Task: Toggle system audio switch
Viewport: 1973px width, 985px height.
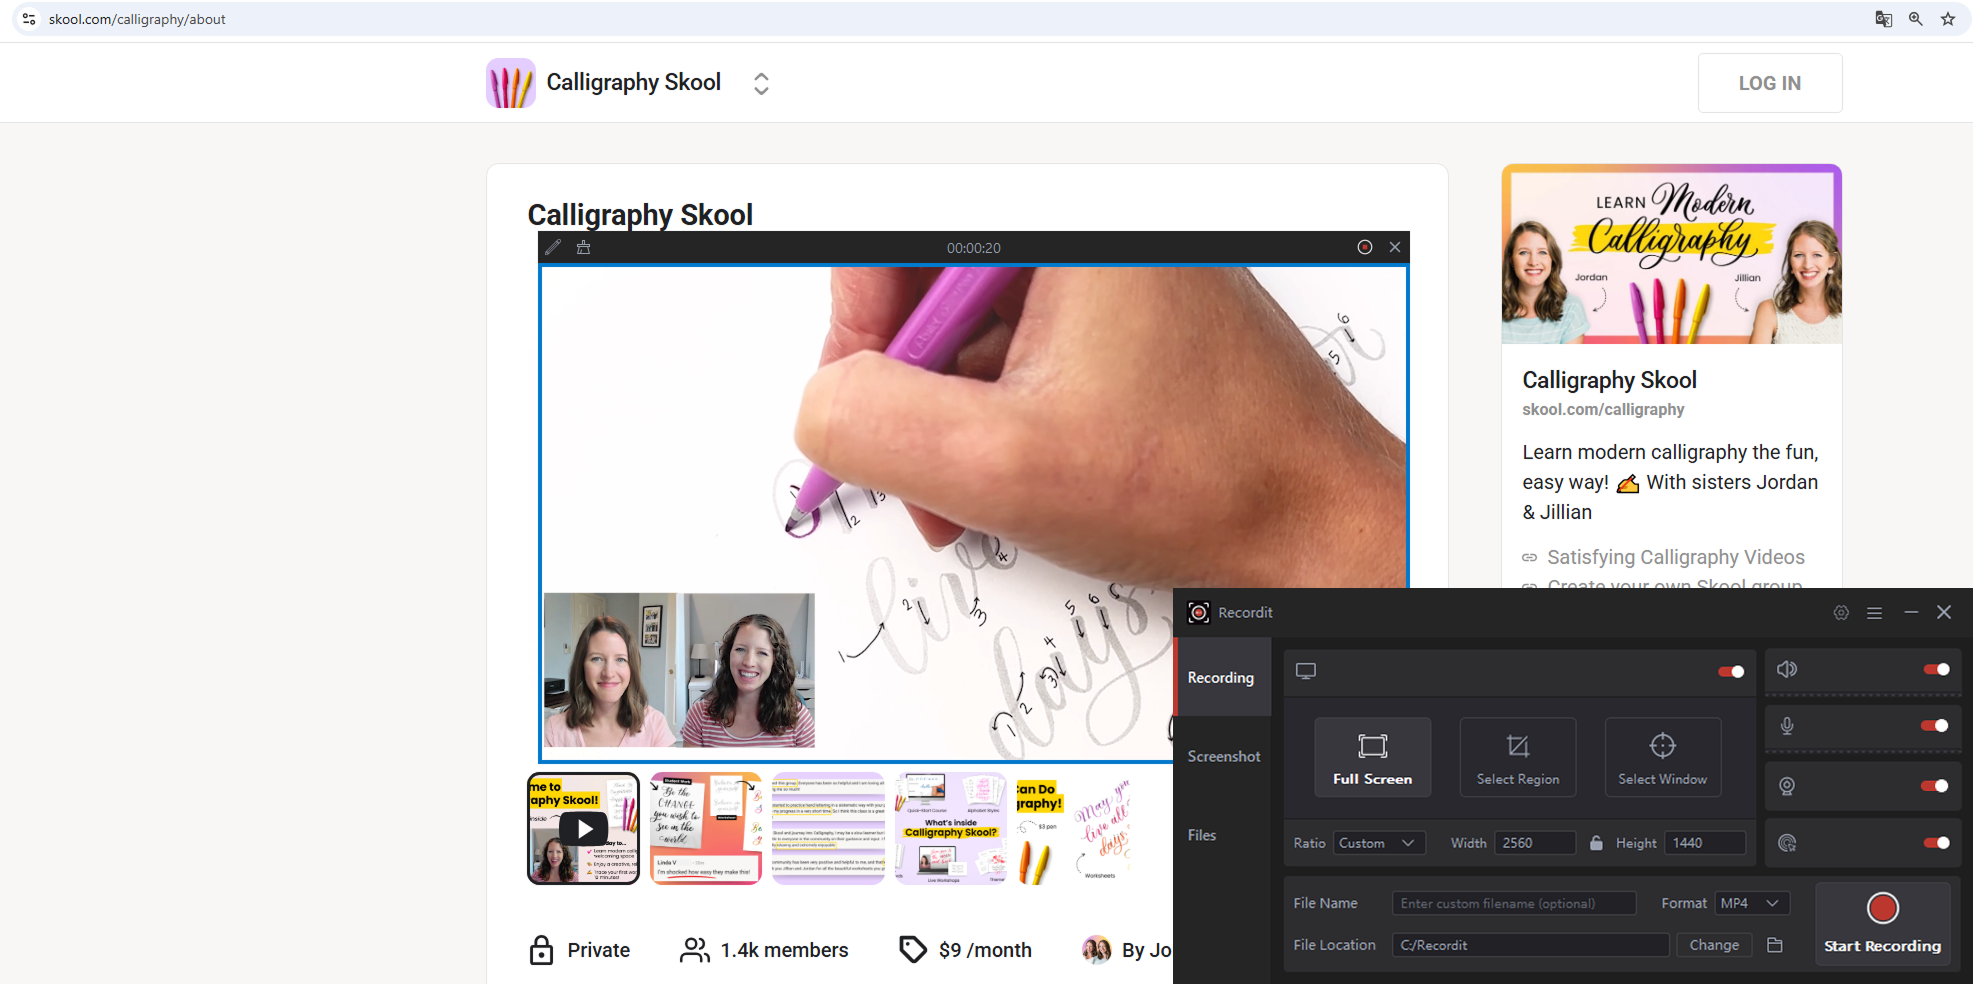Action: click(1937, 669)
